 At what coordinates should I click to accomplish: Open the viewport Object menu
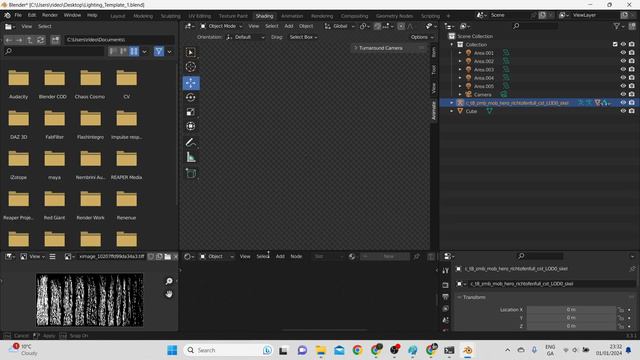[x=306, y=26]
